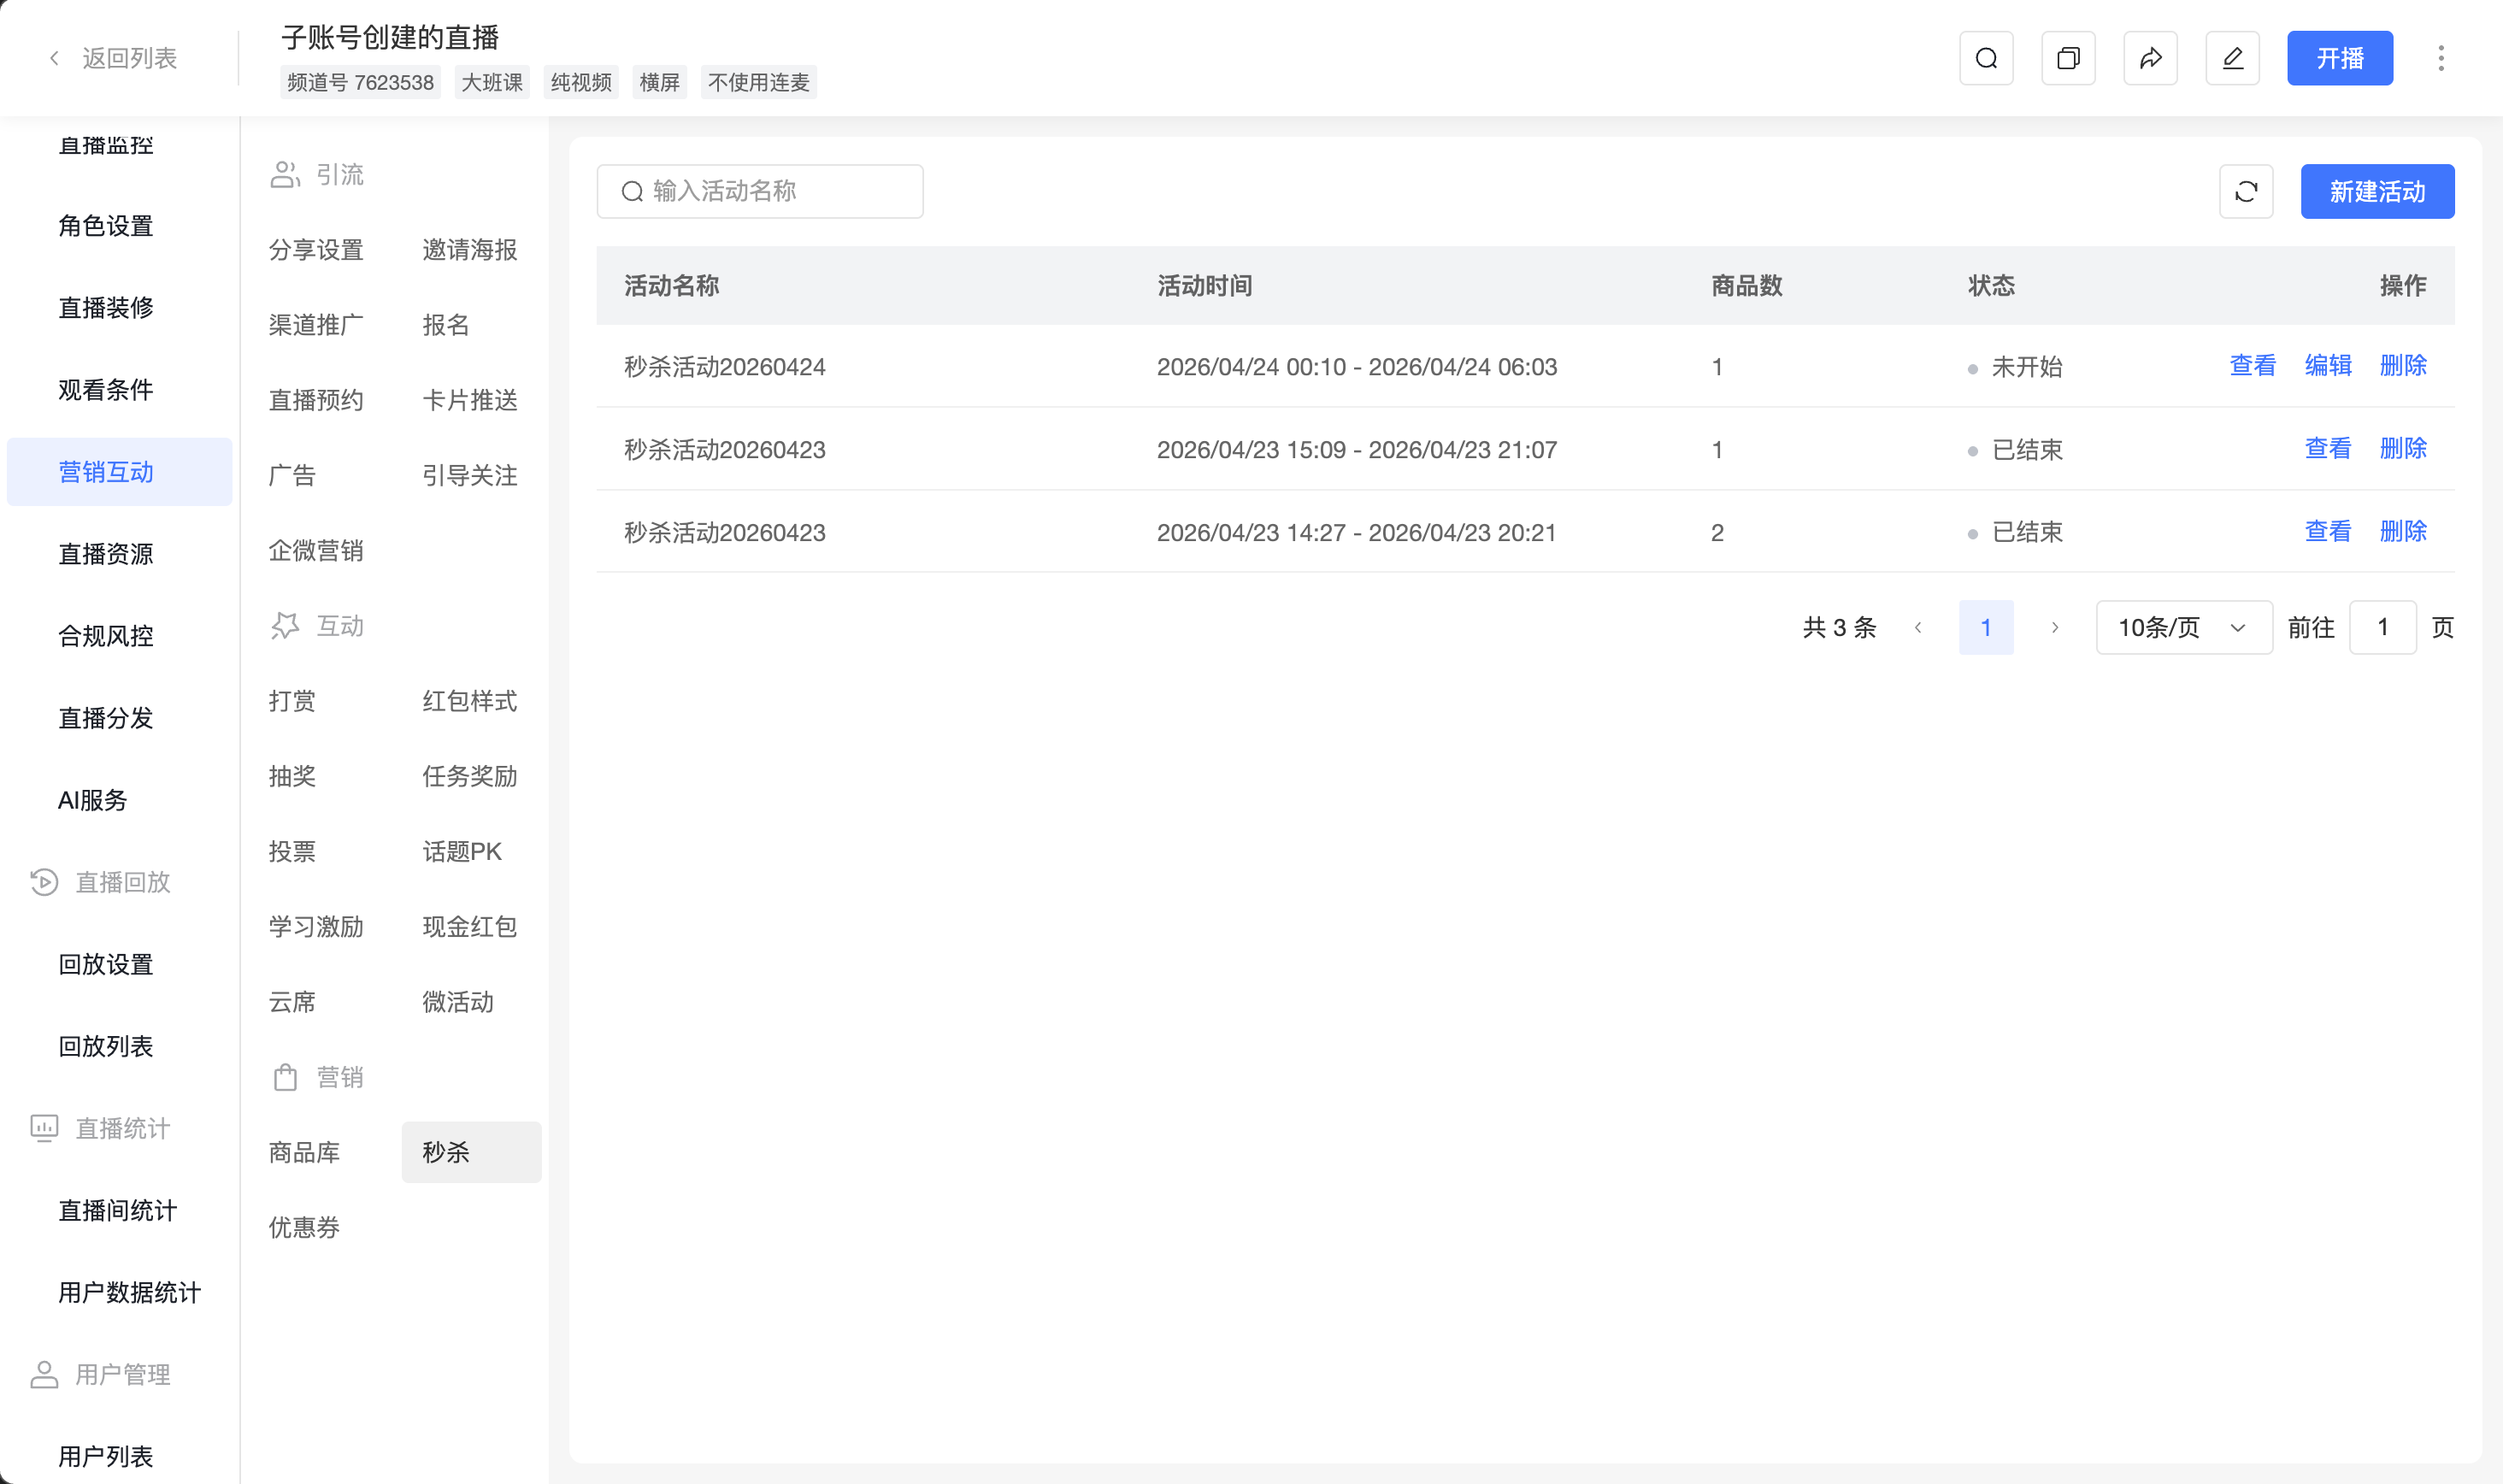Open AI服务 in left sidebar

93,800
